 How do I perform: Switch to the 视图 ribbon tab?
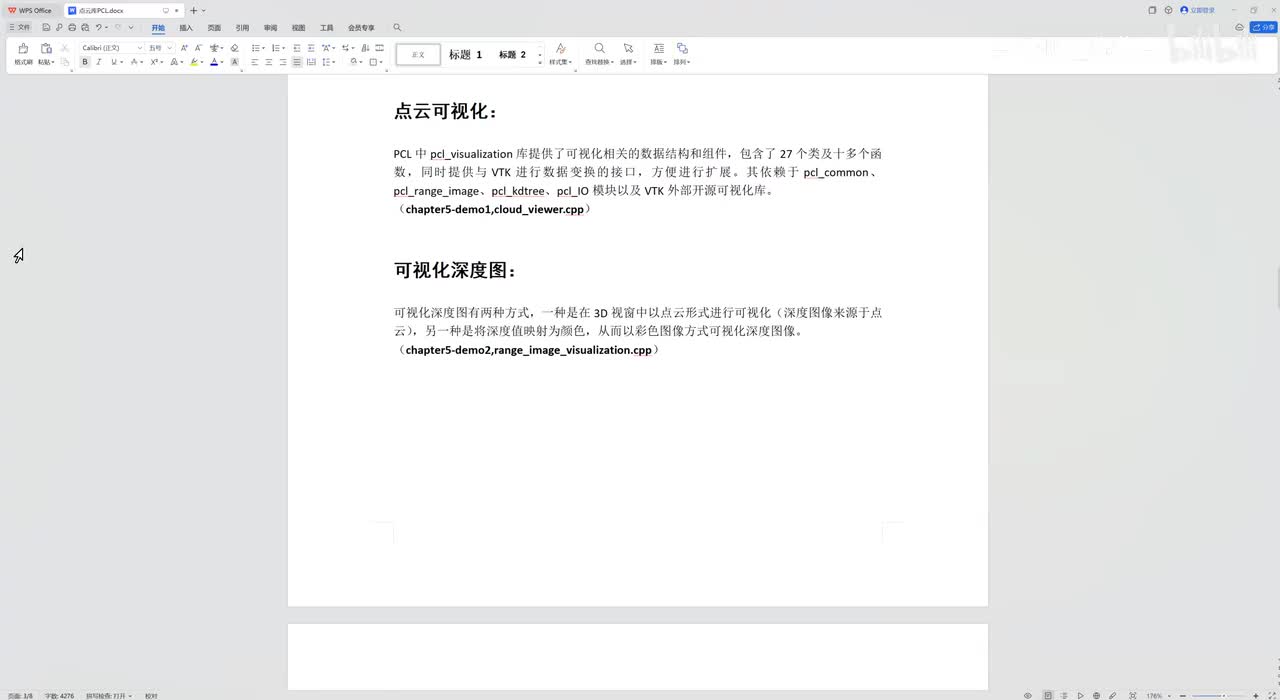pos(298,28)
